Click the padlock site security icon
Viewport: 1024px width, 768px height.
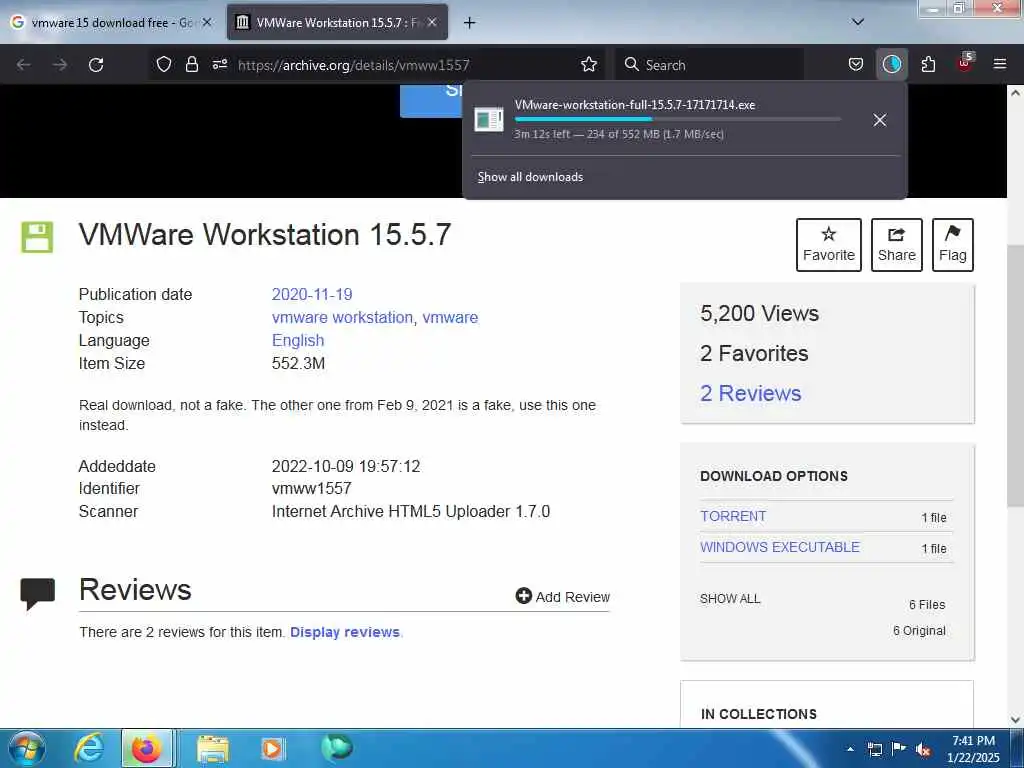click(x=191, y=64)
